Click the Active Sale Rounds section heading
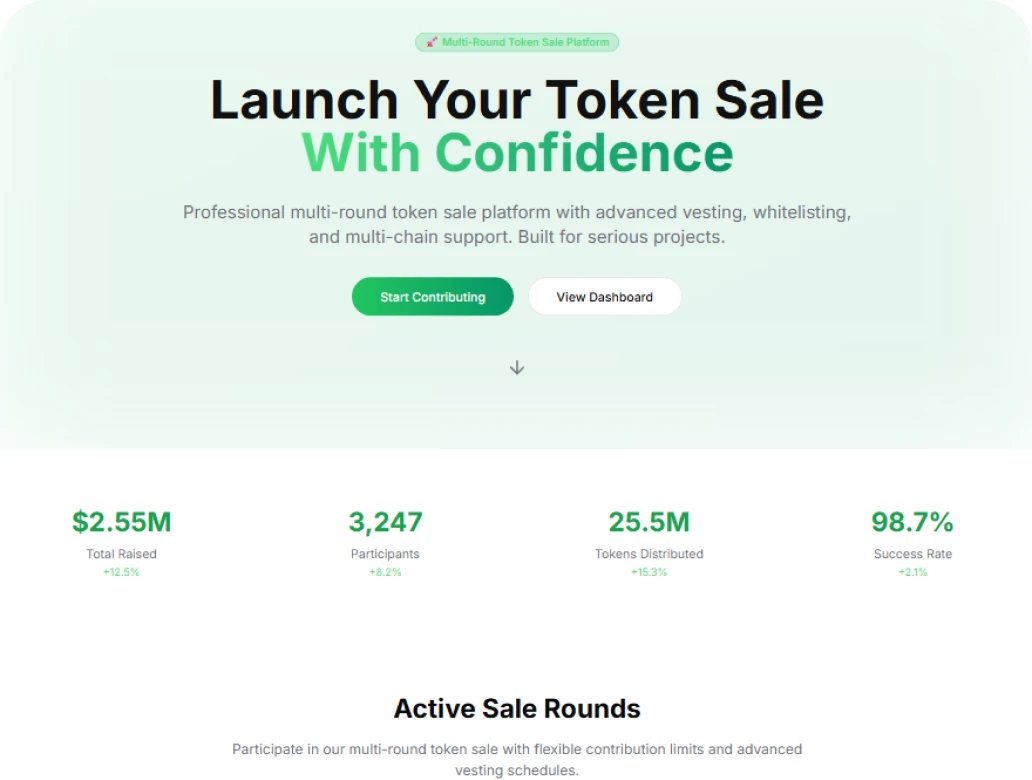Screen dimensions: 1032x780 [517, 709]
